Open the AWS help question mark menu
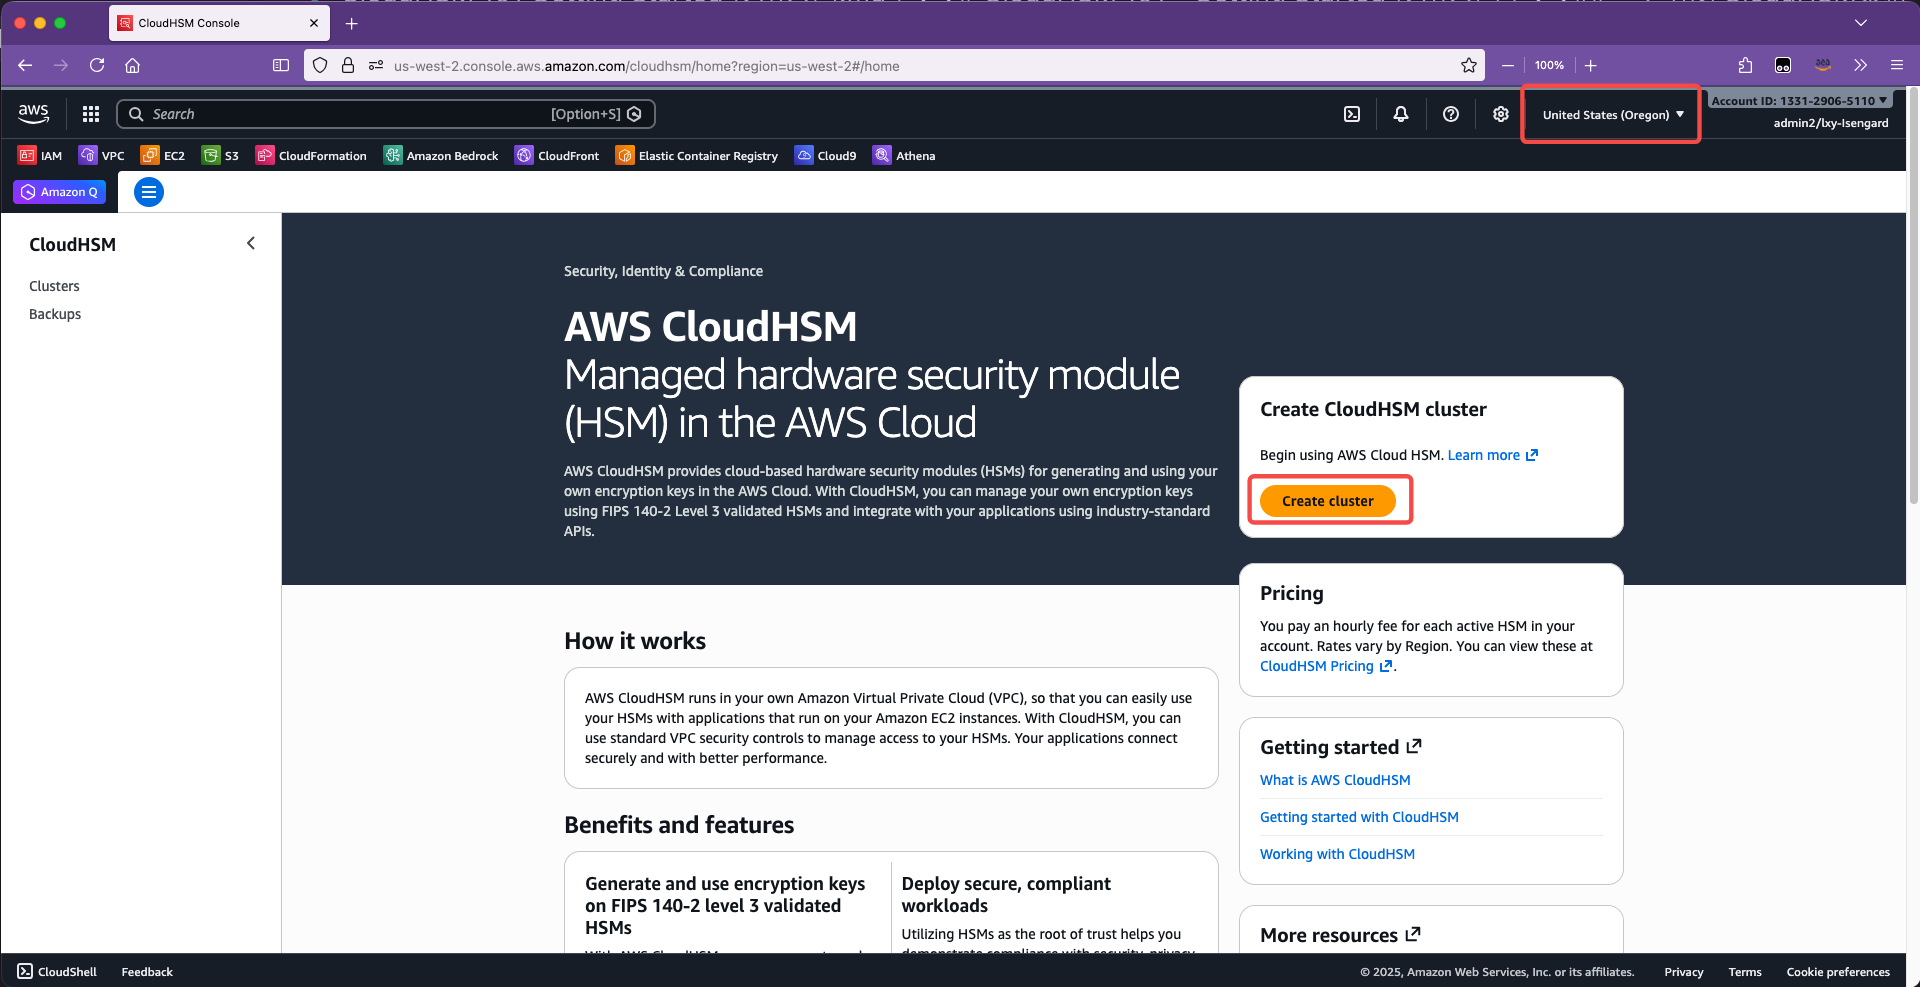Viewport: 1920px width, 987px height. pyautogui.click(x=1451, y=114)
